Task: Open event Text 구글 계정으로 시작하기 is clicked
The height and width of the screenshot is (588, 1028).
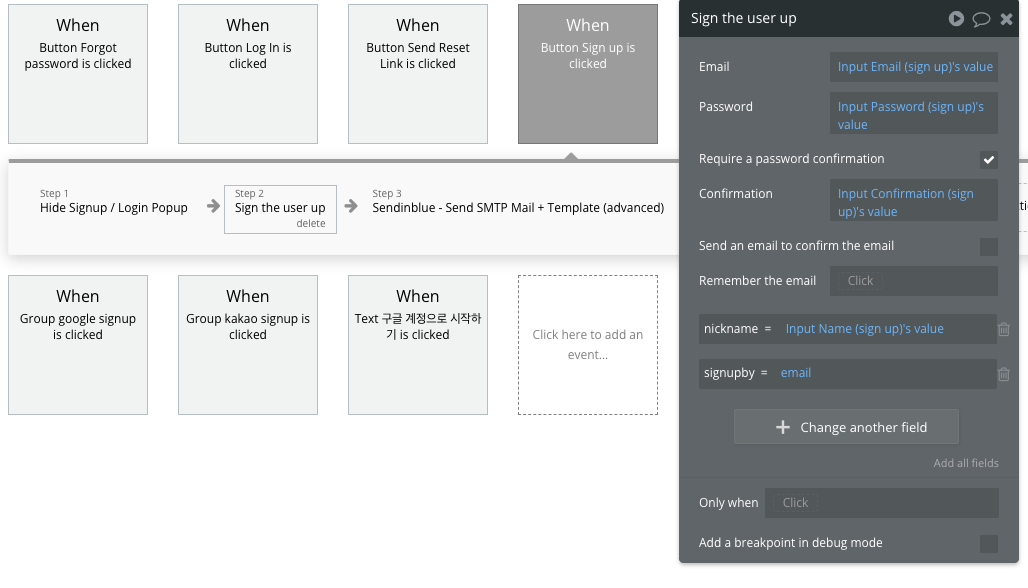Action: point(418,345)
